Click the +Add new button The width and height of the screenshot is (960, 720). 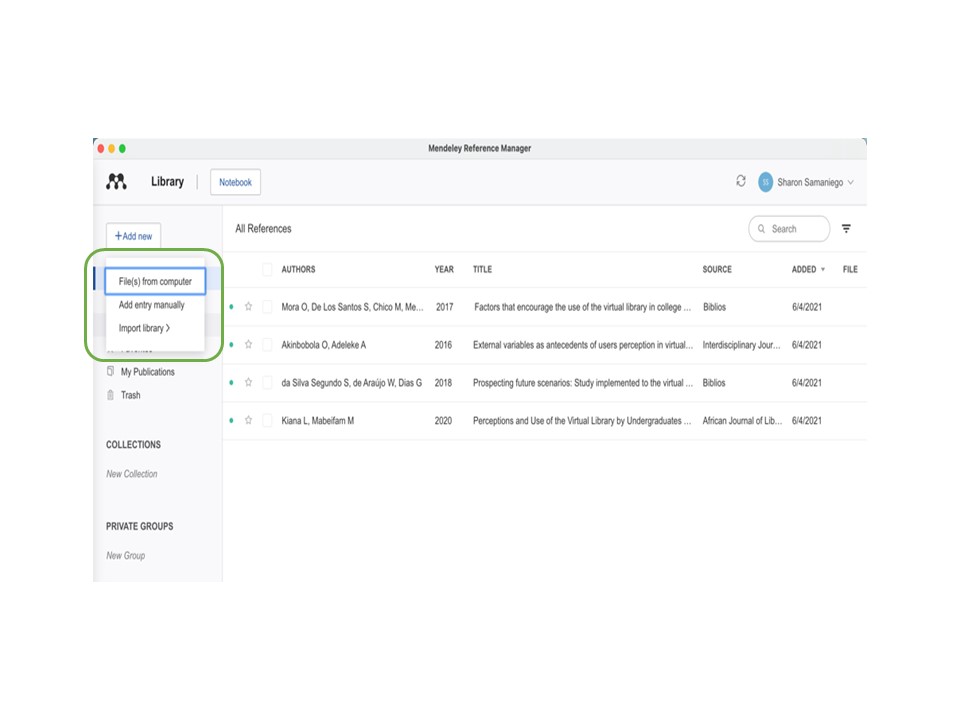coord(133,236)
